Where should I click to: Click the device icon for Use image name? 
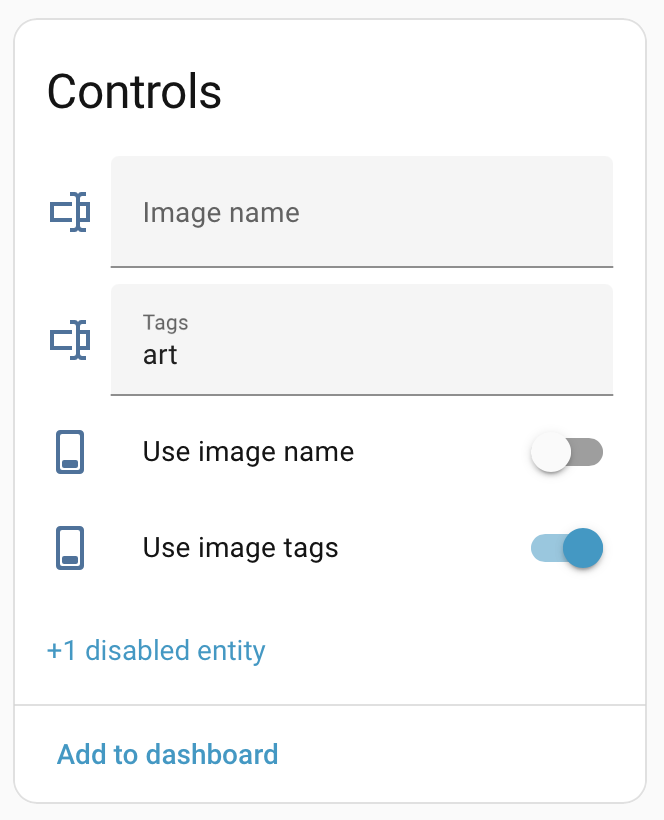(x=70, y=452)
